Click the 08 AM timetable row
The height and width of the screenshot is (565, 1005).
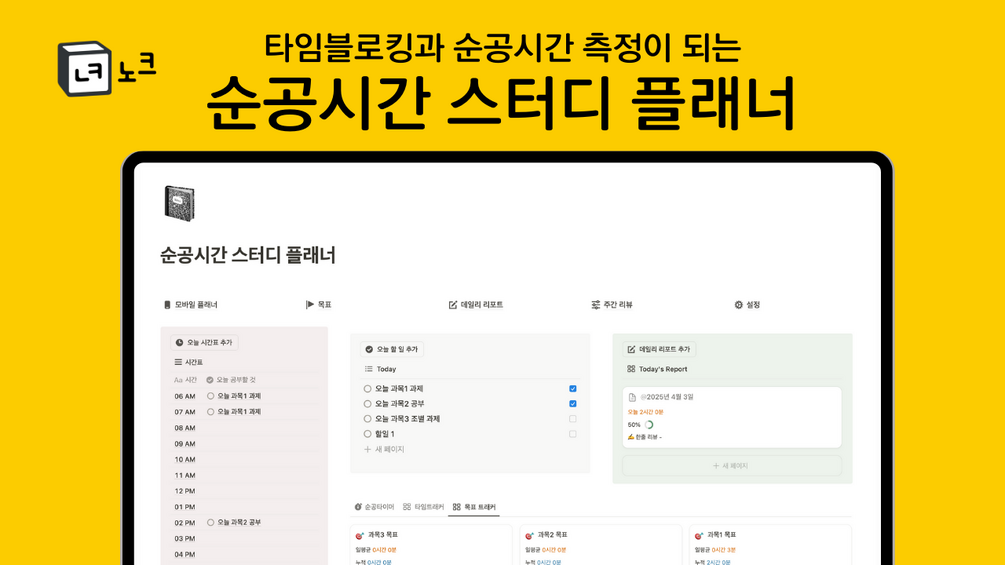point(245,428)
